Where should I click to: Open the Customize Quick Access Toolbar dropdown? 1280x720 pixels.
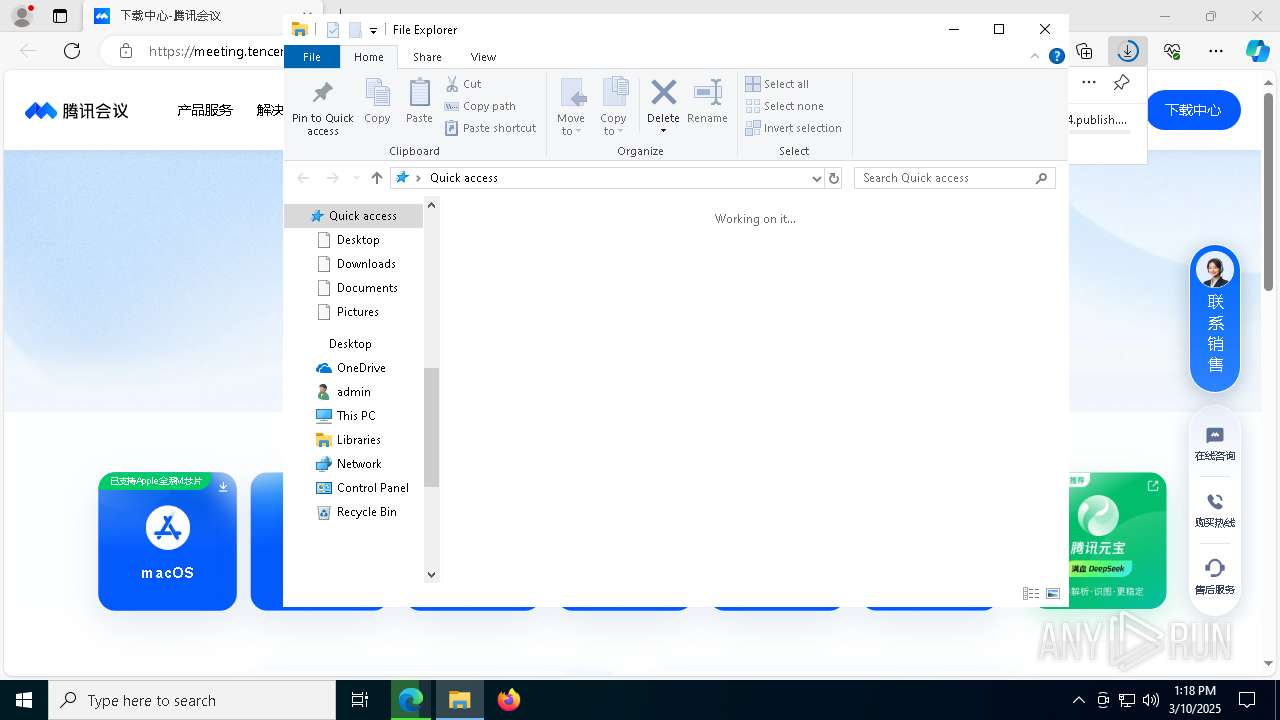[373, 30]
